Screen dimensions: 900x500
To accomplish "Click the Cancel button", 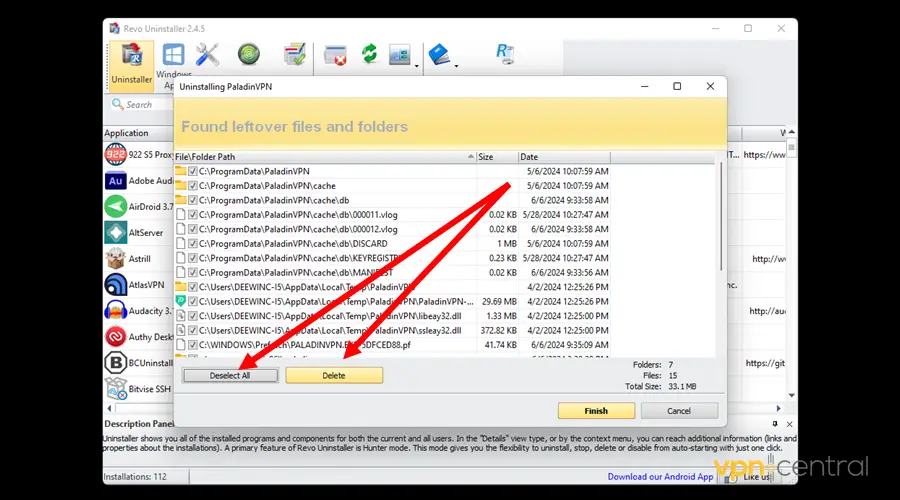I will pos(679,411).
